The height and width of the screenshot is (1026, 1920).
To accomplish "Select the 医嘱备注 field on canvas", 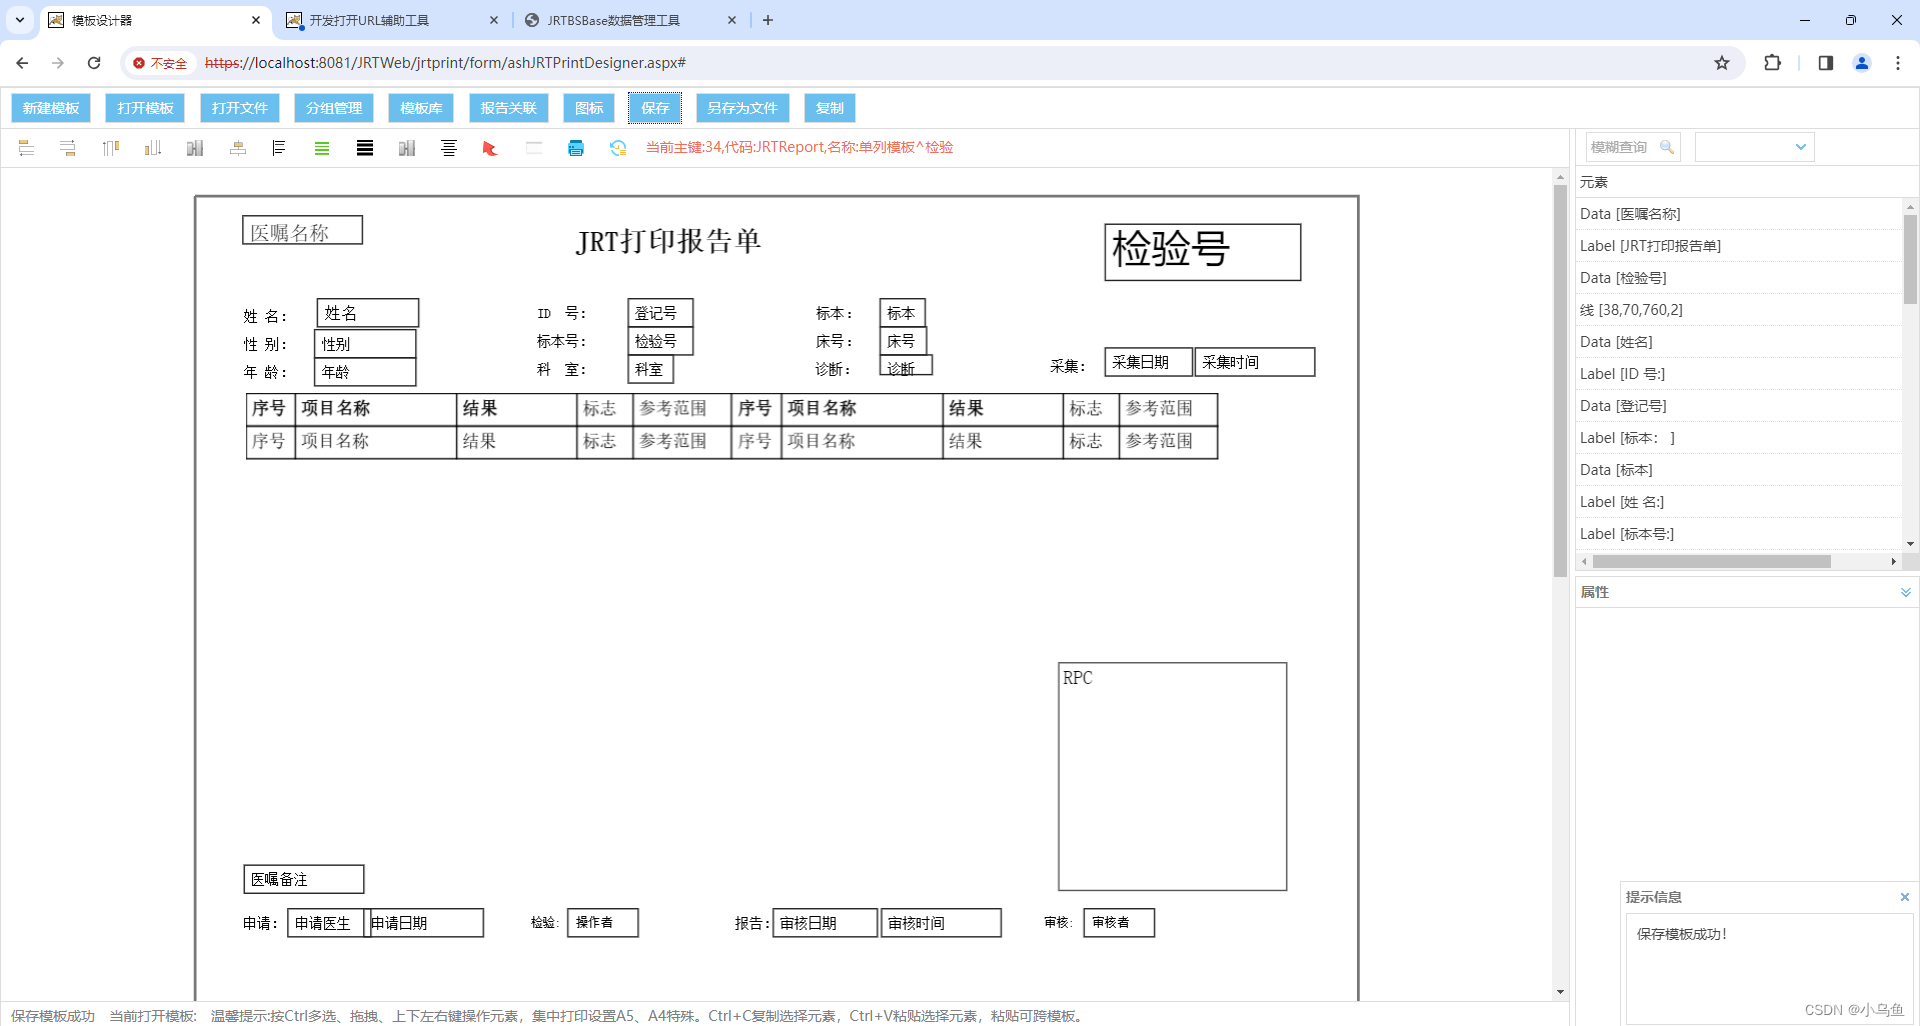I will click(x=304, y=879).
